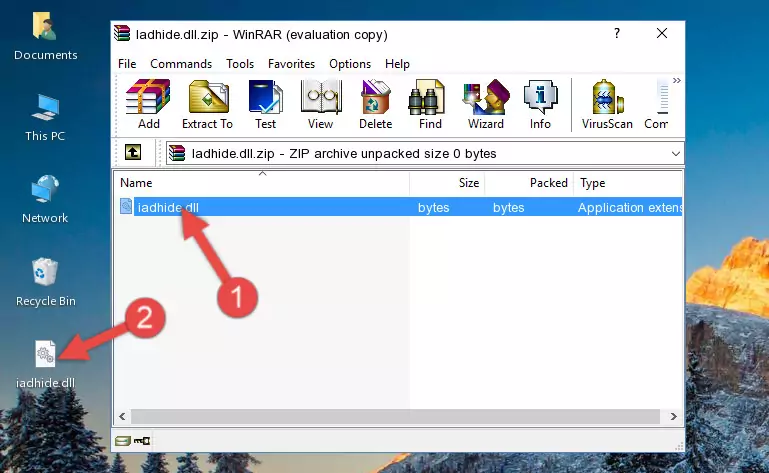Viewport: 769px width, 473px height.
Task: Click Application extension type cell
Action: (x=630, y=208)
